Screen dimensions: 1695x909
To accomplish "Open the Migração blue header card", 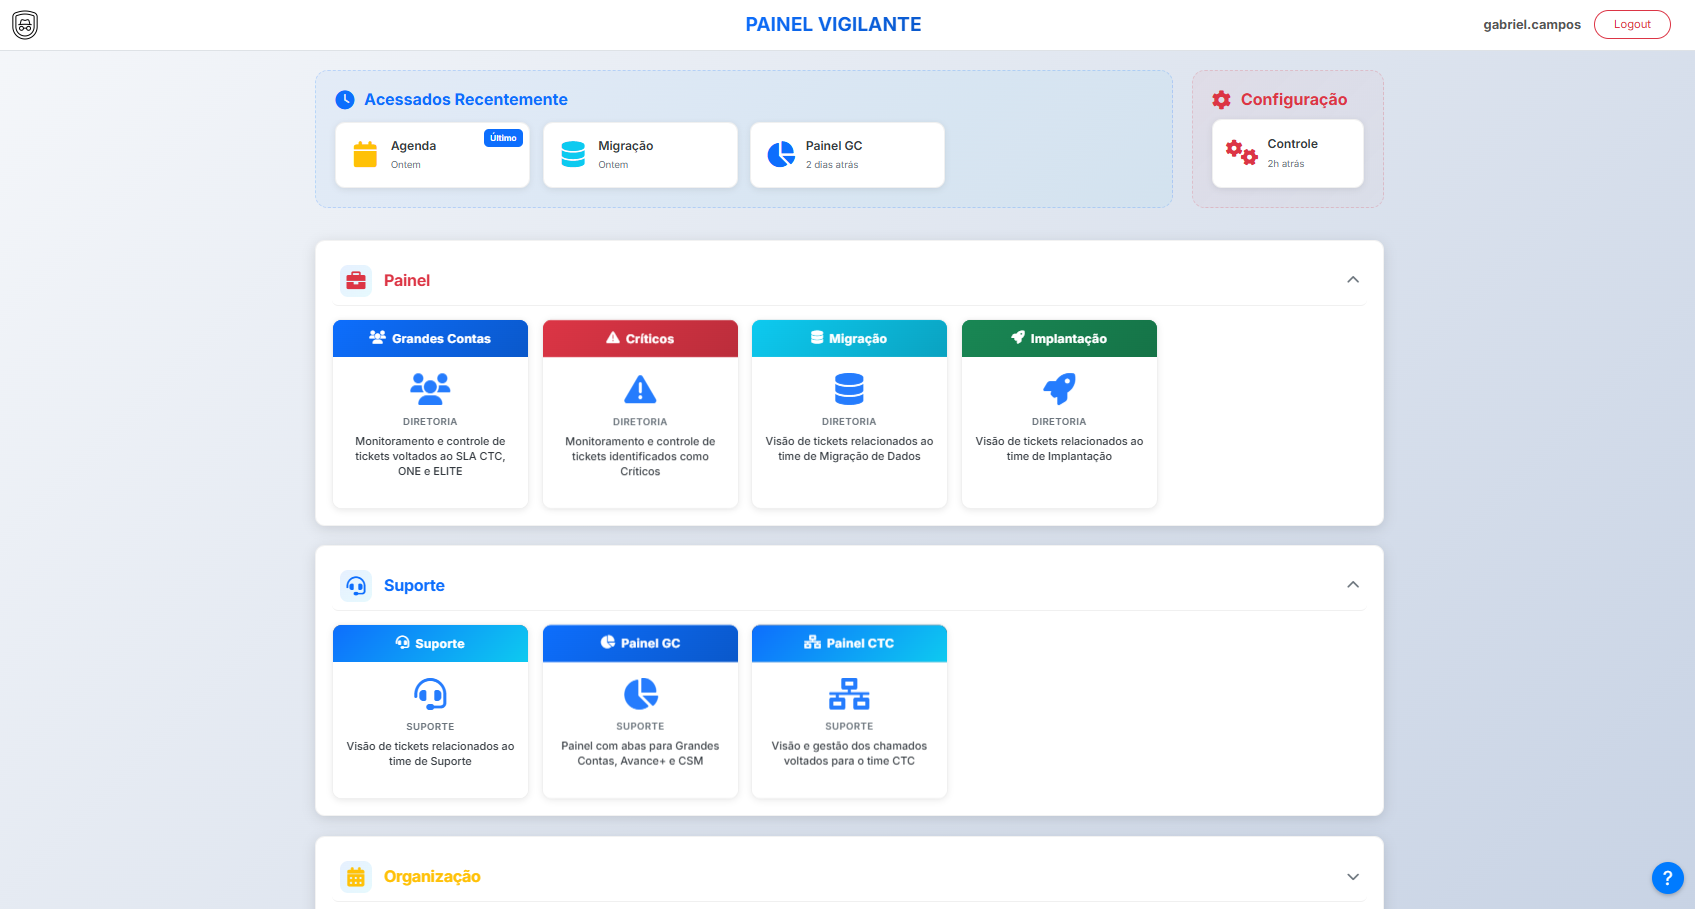I will 849,339.
